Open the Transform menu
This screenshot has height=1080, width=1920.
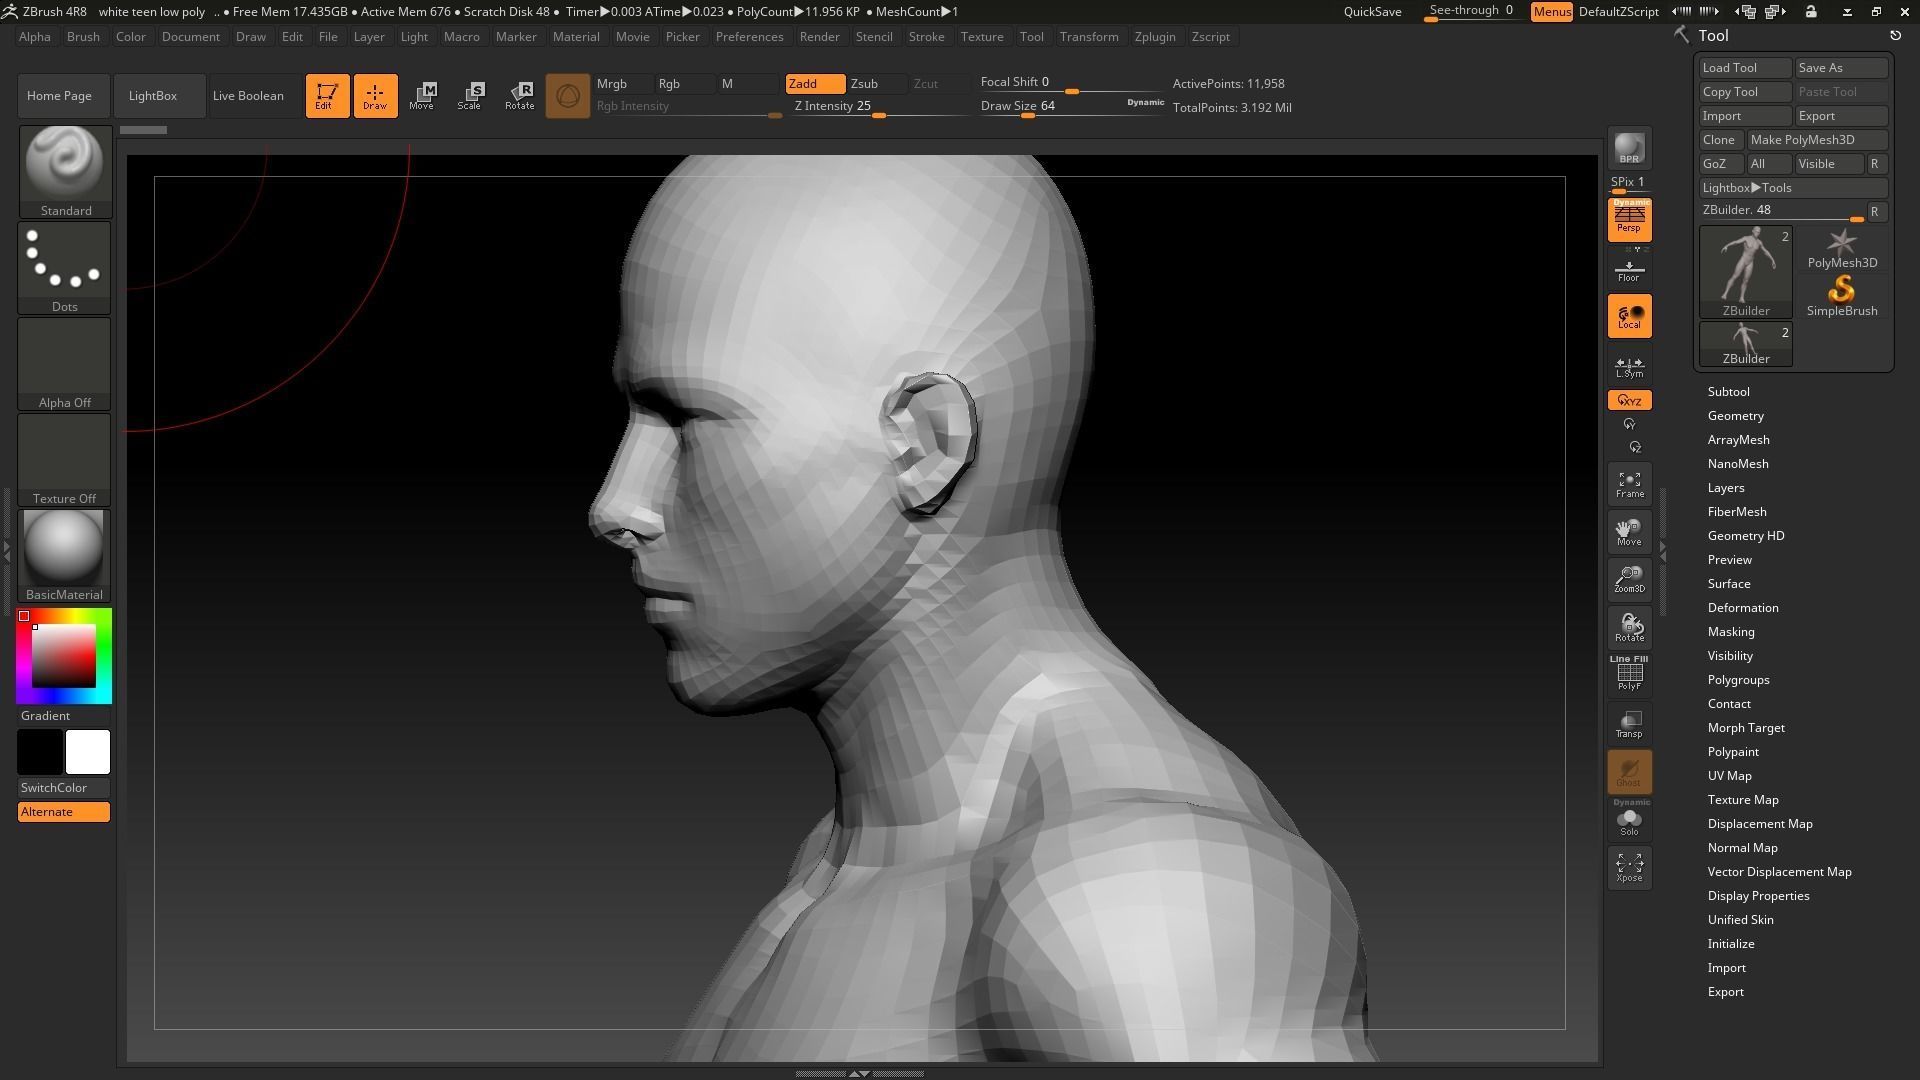point(1088,37)
